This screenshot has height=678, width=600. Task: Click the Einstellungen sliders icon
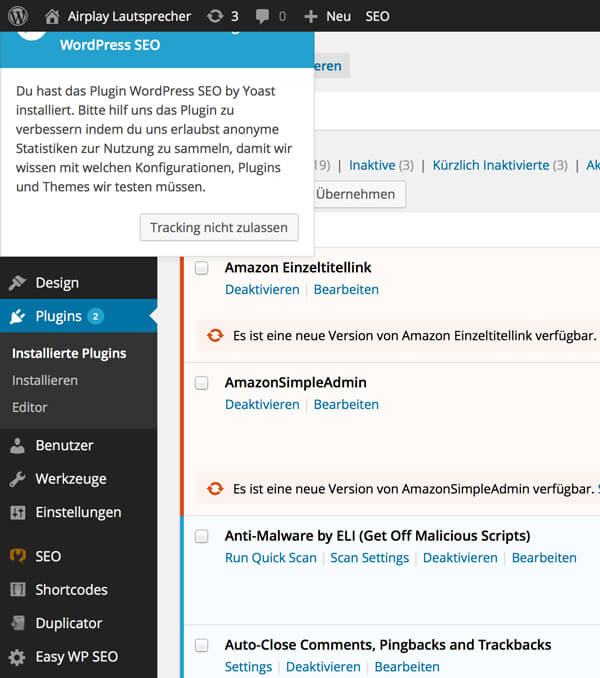point(18,512)
